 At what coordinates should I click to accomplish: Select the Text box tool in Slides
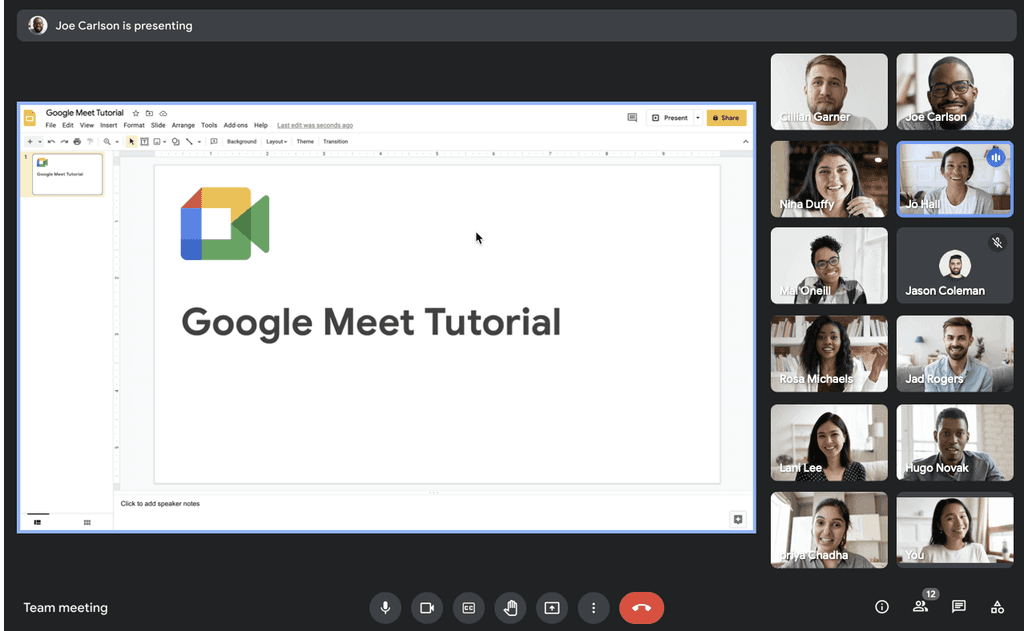[x=144, y=141]
